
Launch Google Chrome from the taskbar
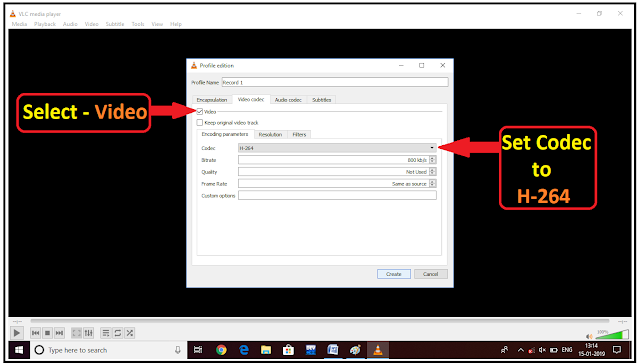[221, 350]
